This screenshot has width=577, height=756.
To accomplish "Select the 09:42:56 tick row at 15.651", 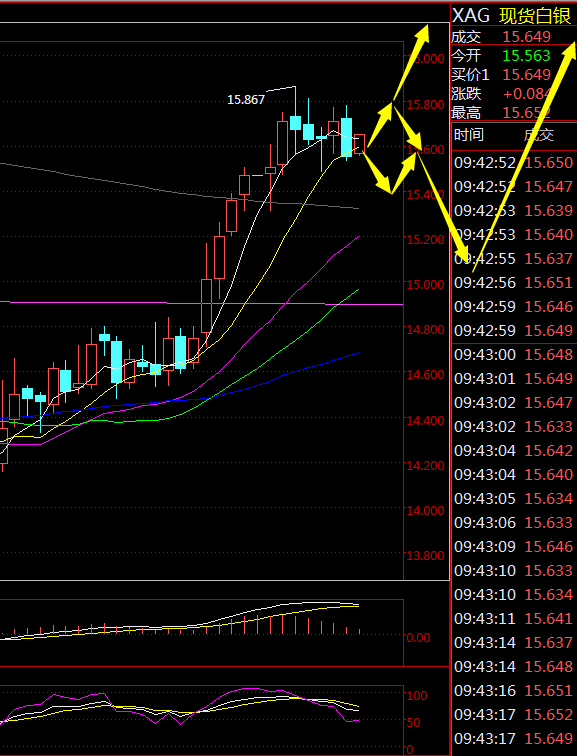I will (513, 283).
